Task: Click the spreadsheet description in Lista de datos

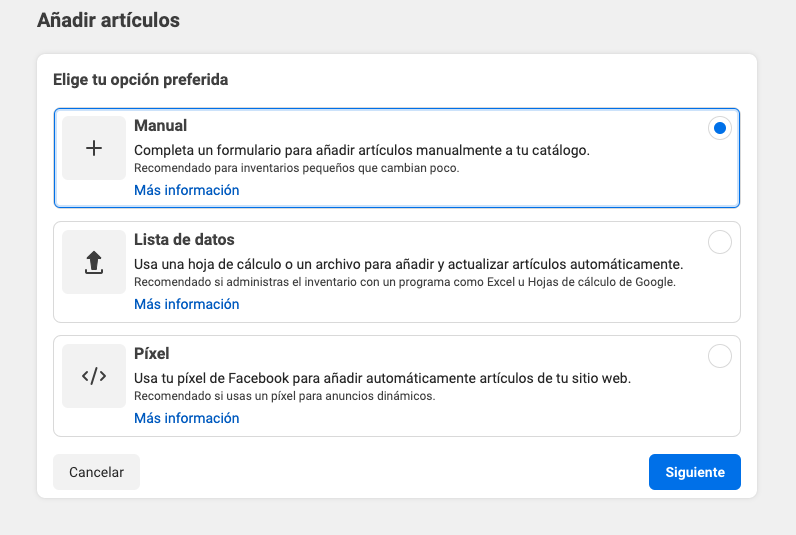Action: click(x=408, y=264)
